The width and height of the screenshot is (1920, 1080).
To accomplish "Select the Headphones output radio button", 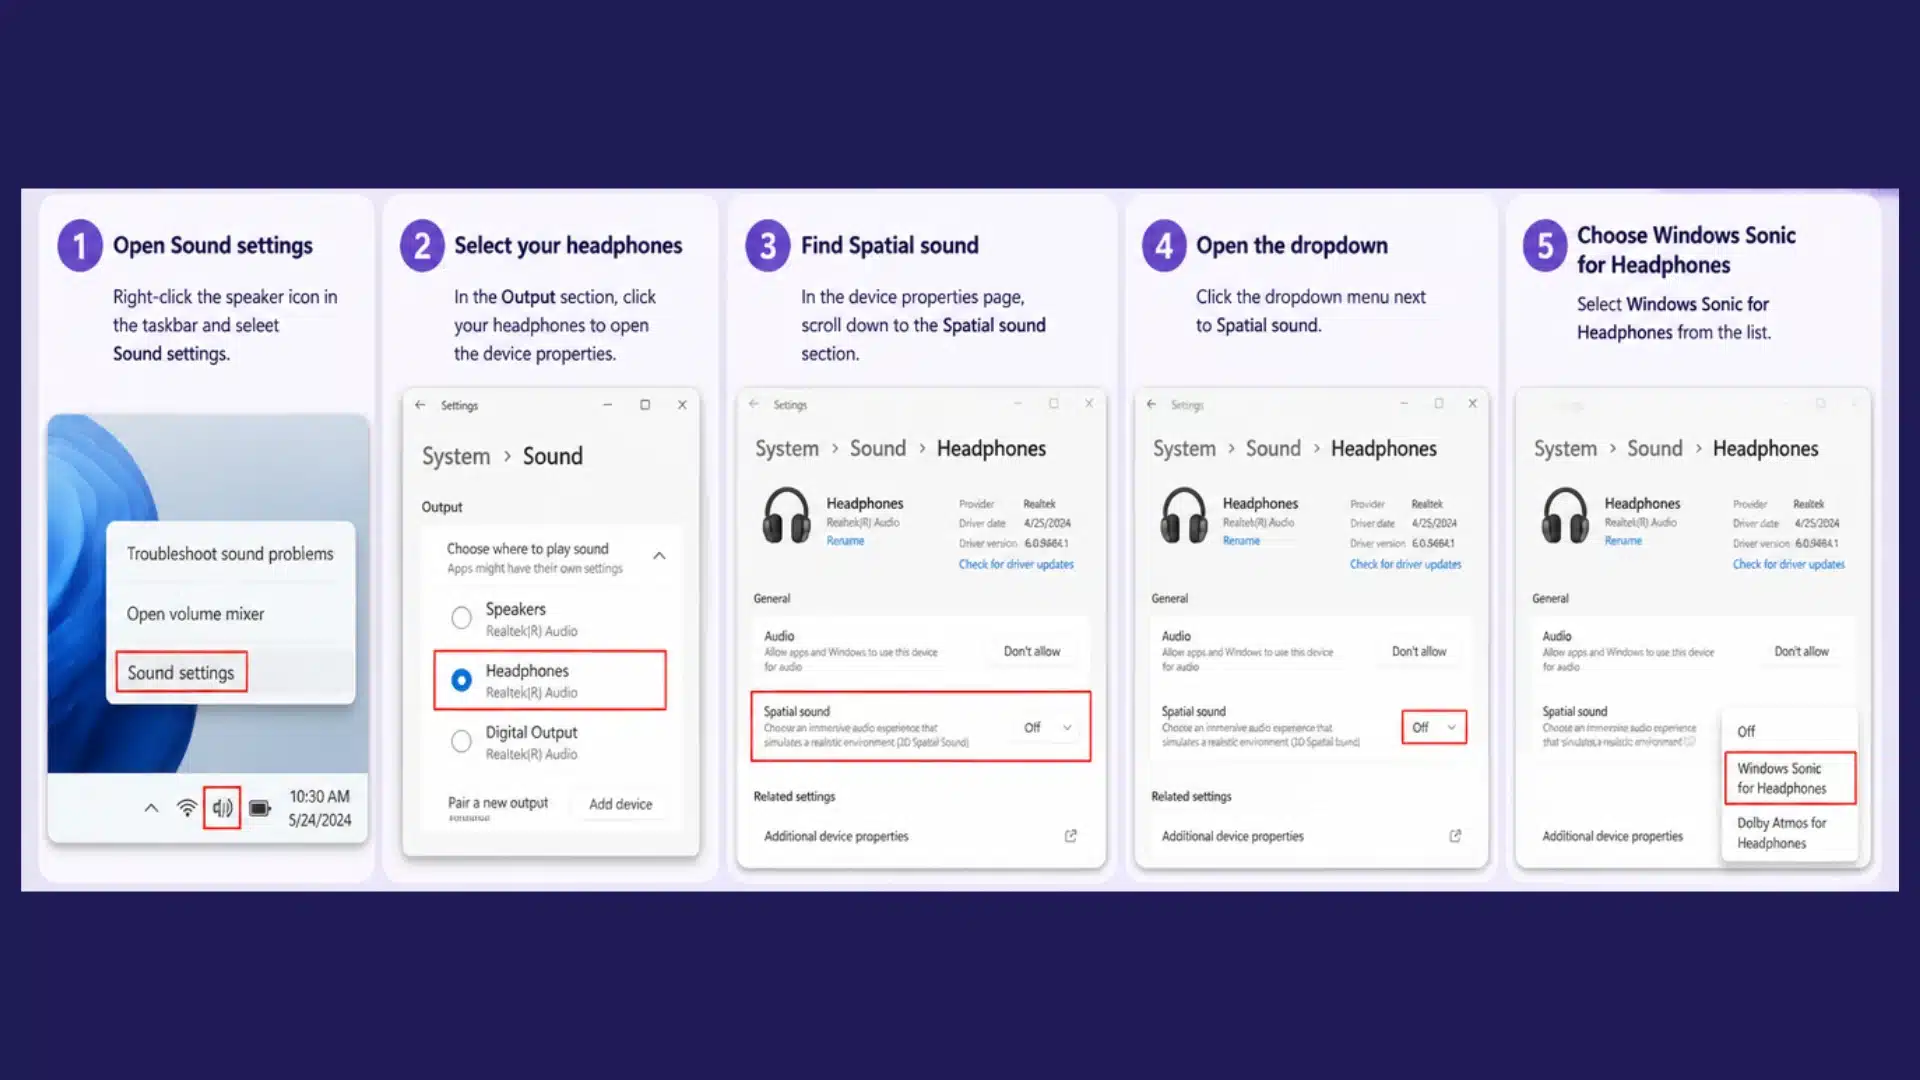I will pyautogui.click(x=461, y=680).
